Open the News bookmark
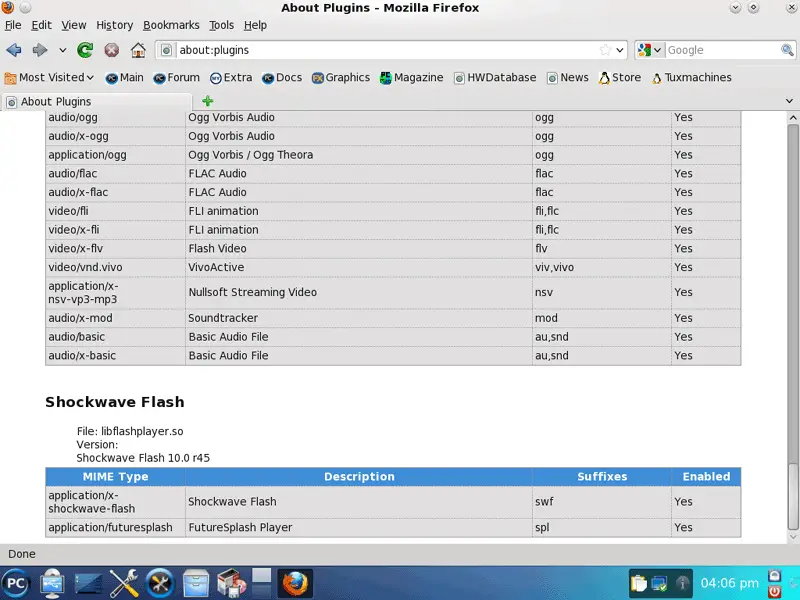 point(568,78)
